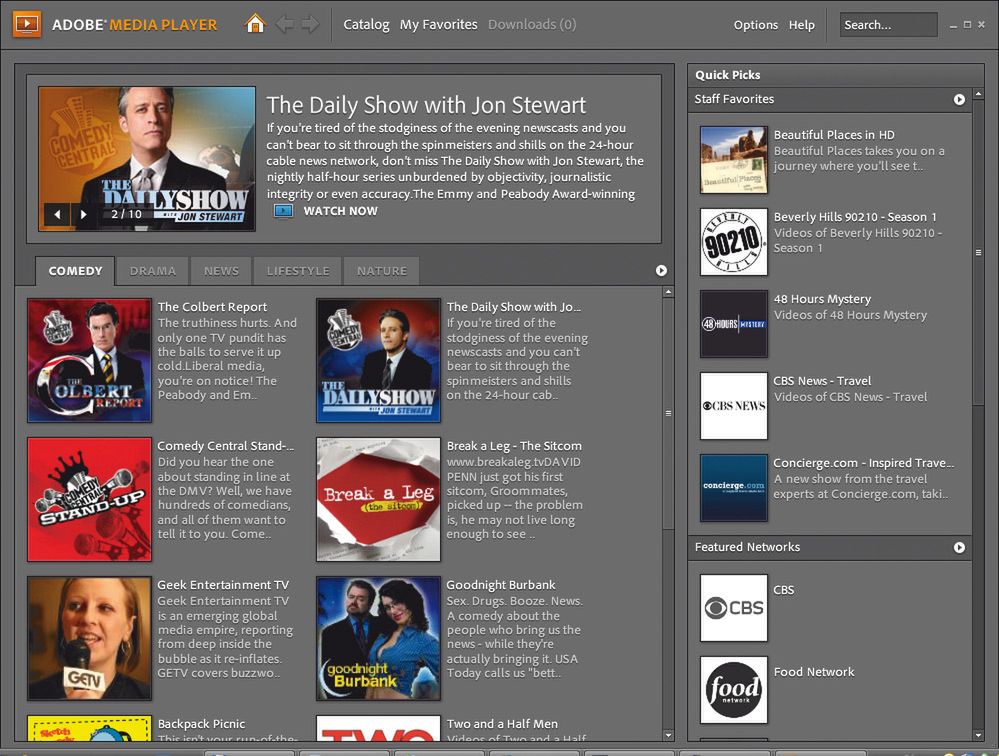Screen dimensions: 999x756
Task: Click the Staff Favorites arrow icon
Action: tap(959, 99)
